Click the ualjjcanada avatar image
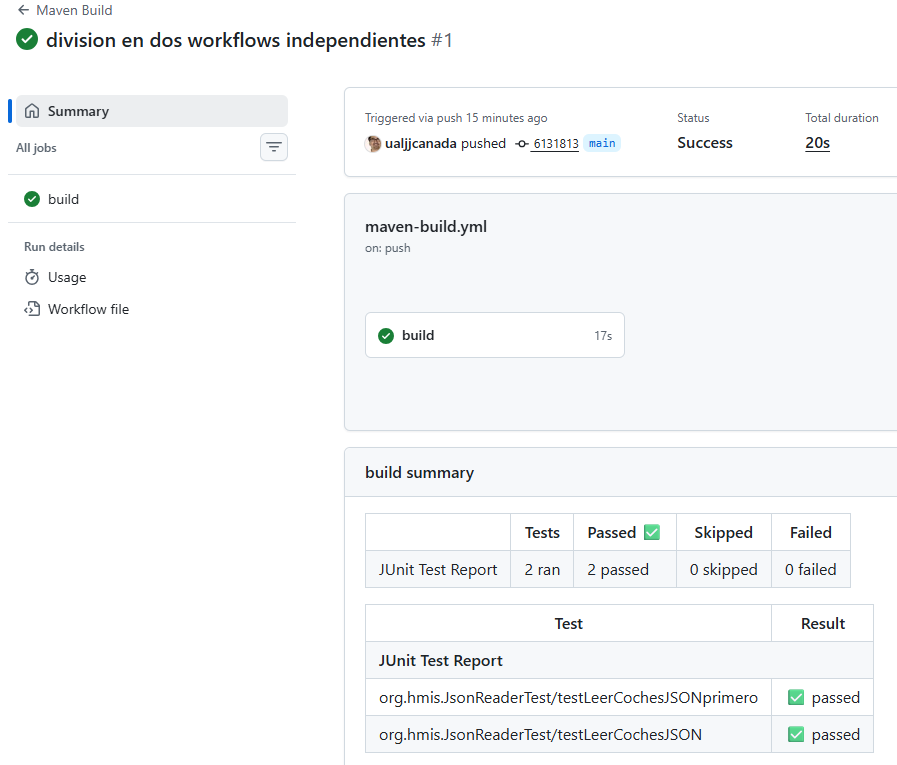Screen dimensions: 897x765 click(x=373, y=143)
